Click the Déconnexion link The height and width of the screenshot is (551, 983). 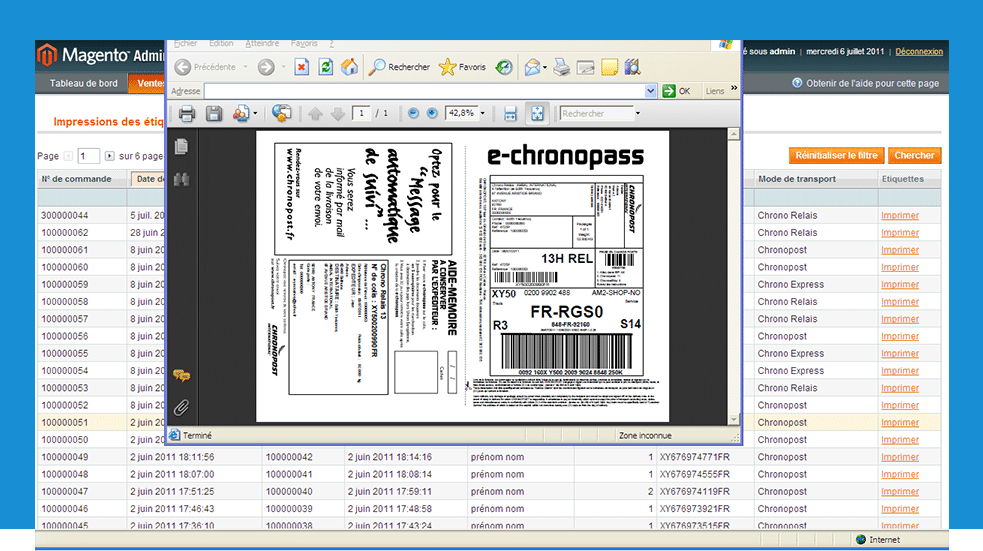point(918,51)
